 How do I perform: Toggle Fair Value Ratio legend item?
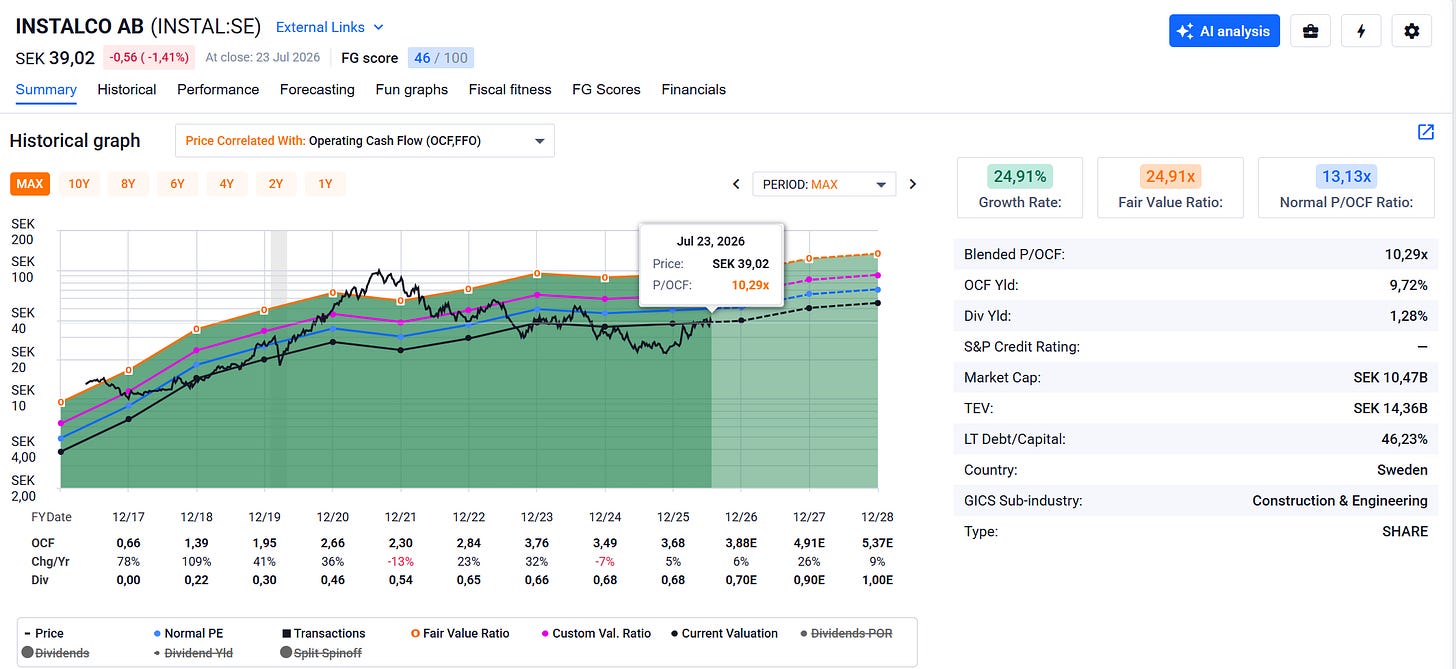point(460,633)
